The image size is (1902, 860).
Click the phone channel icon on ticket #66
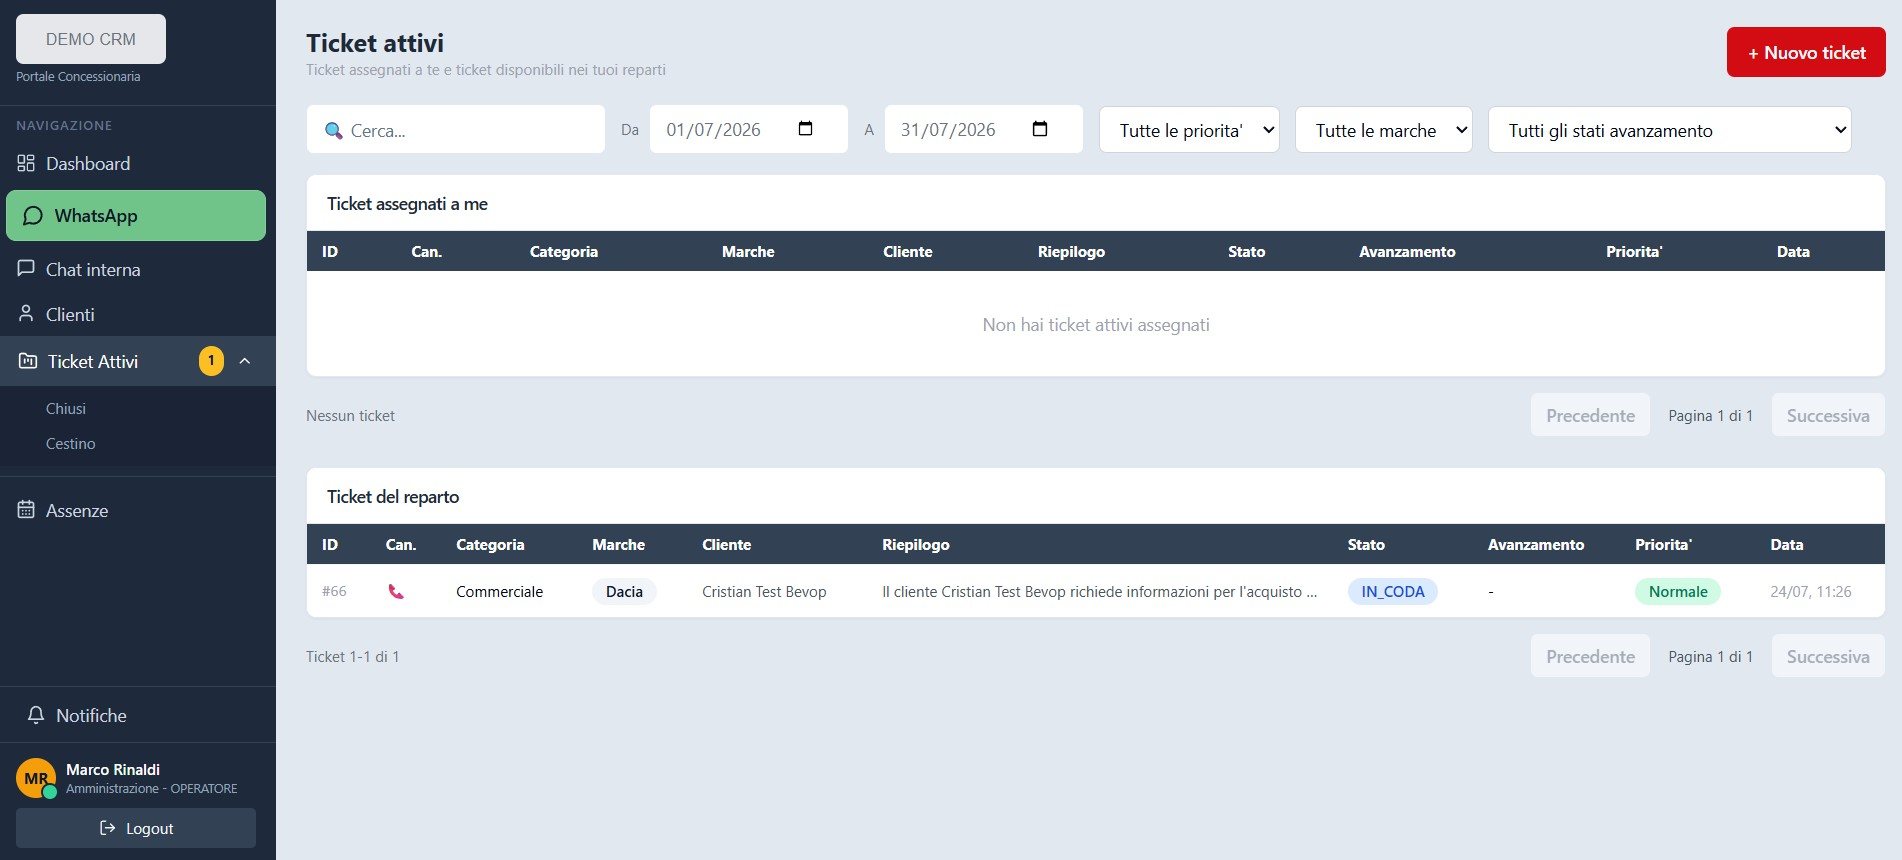coord(396,592)
